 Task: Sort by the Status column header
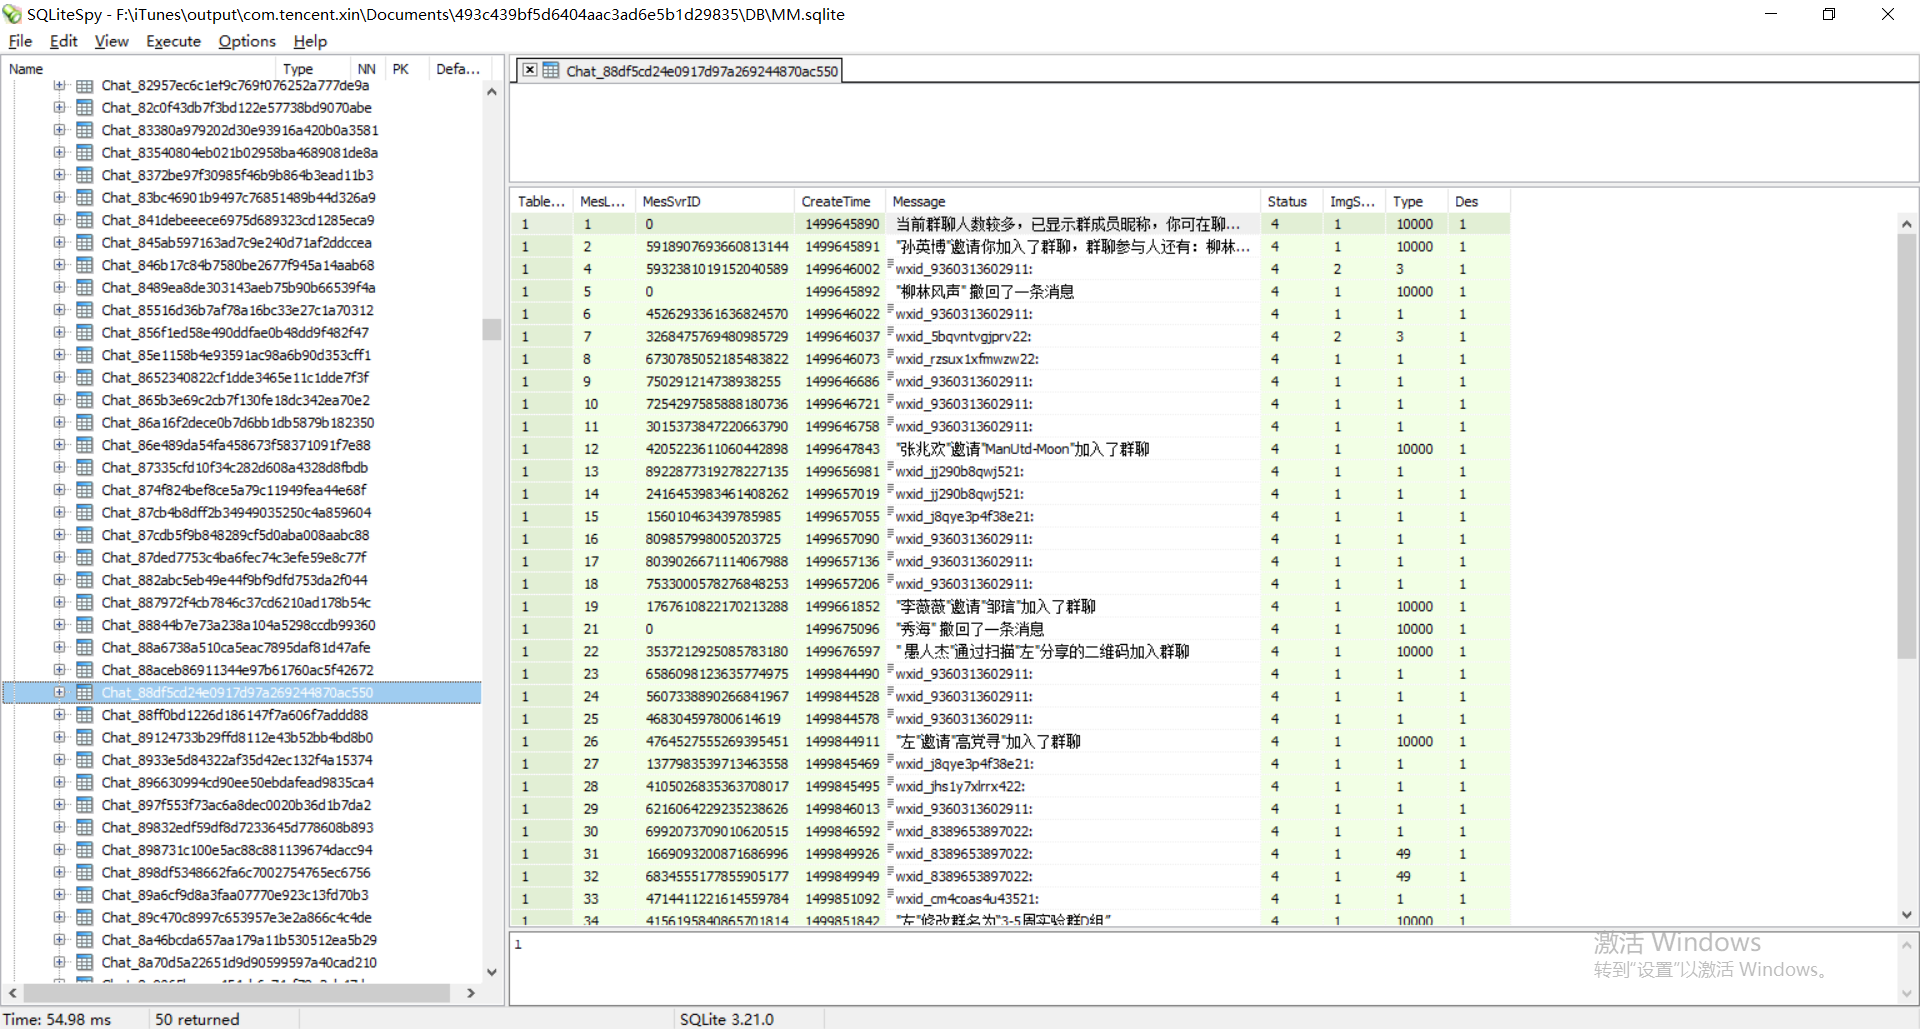tap(1292, 201)
